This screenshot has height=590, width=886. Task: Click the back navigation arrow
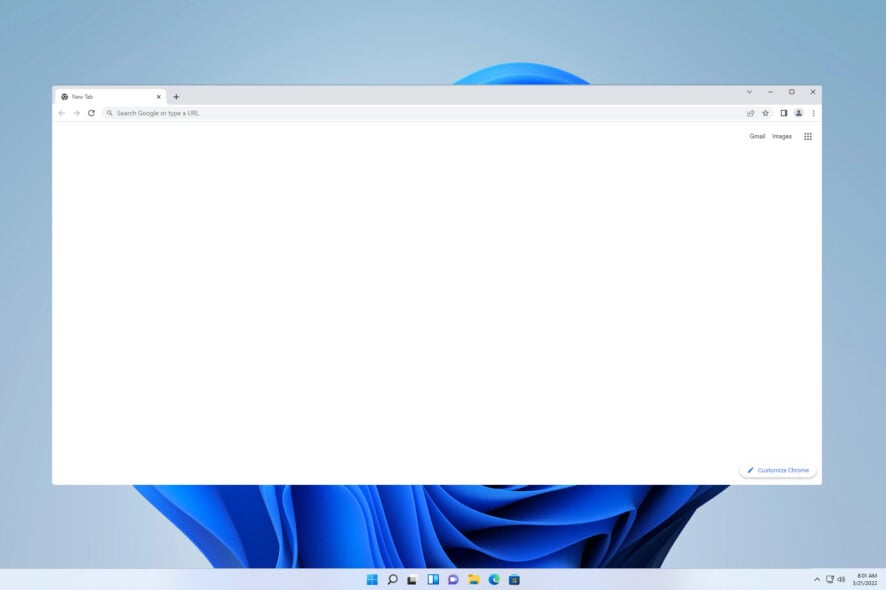coord(63,113)
